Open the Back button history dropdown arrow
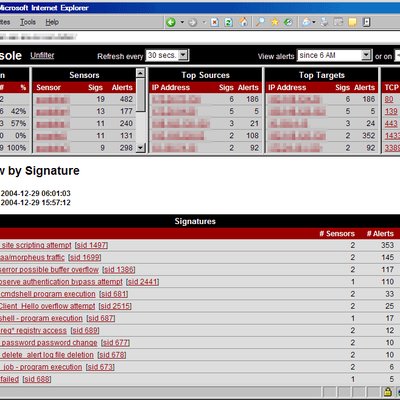The height and width of the screenshot is (400, 400). pos(182,22)
